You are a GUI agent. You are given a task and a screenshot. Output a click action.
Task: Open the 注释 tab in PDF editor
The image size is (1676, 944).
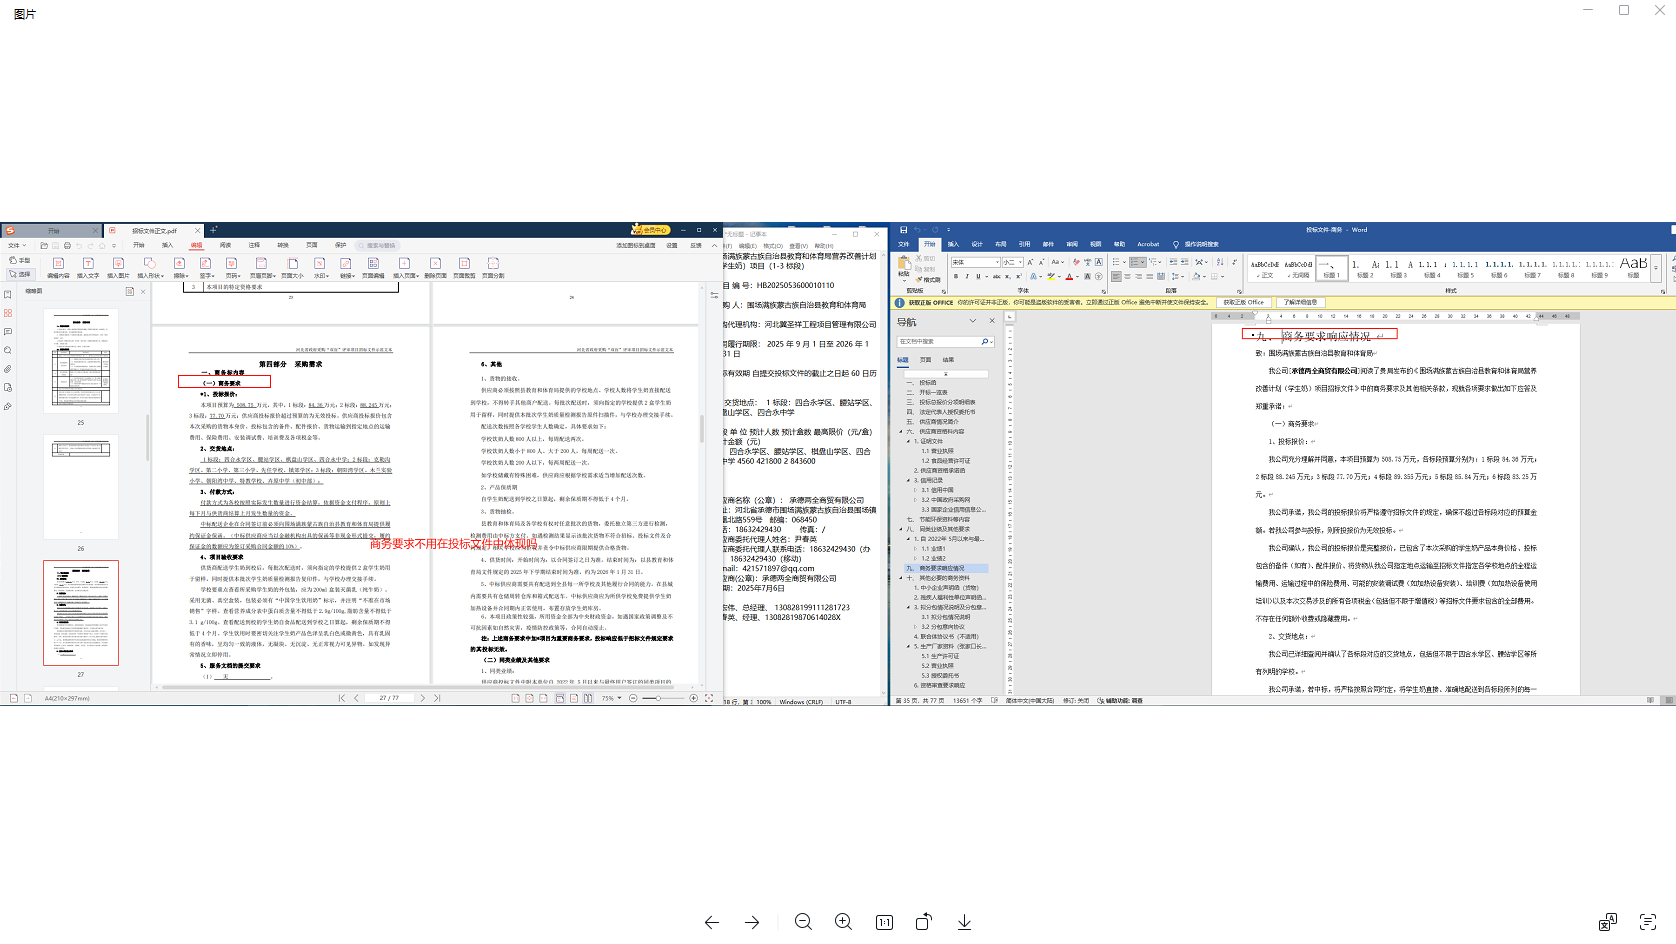254,245
